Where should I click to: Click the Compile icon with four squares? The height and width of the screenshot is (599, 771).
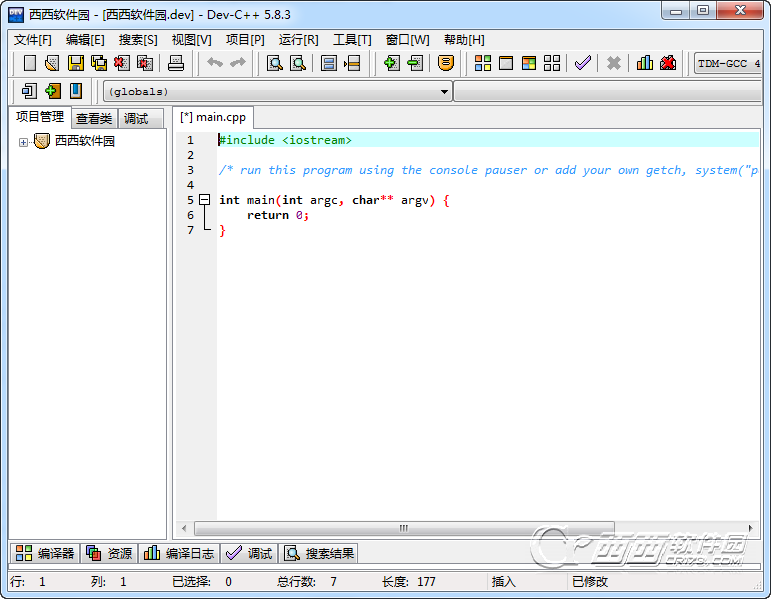click(x=483, y=63)
